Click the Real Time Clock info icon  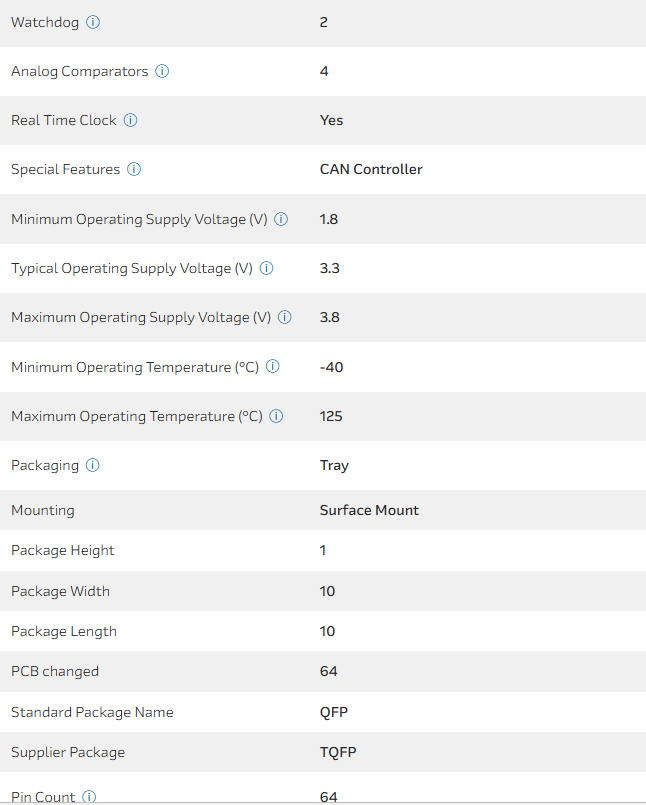[x=131, y=120]
